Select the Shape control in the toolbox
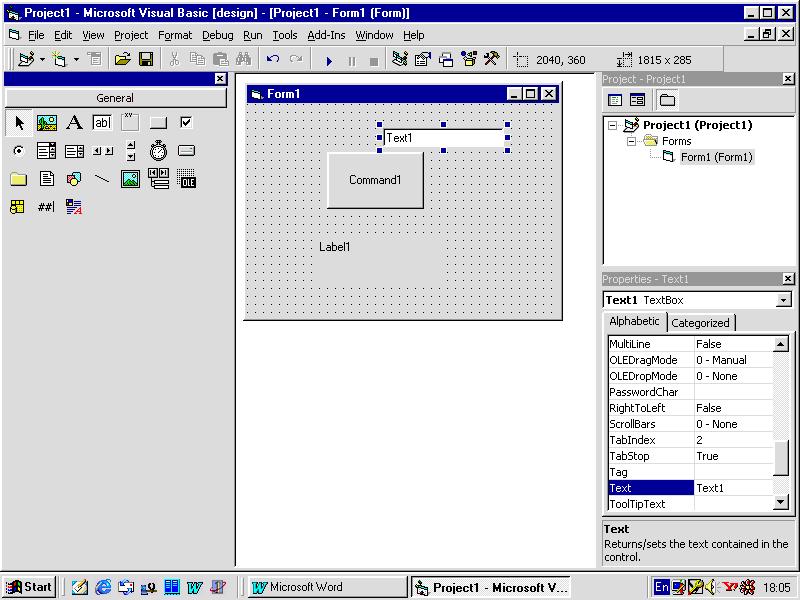Image resolution: width=800 pixels, height=600 pixels. [x=74, y=179]
